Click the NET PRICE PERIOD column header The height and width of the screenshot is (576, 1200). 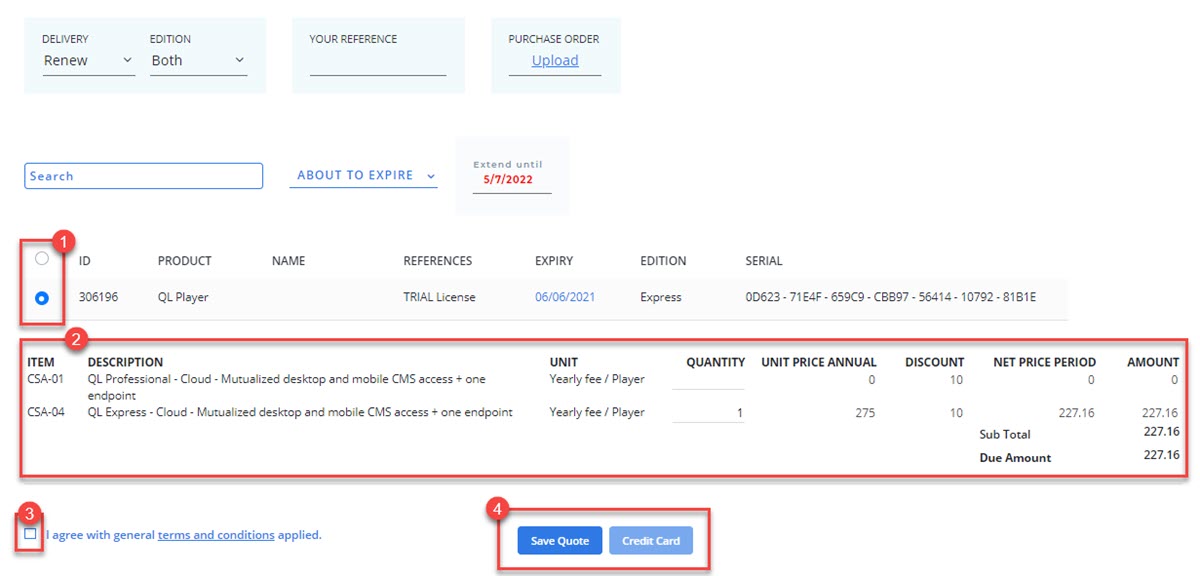1044,362
